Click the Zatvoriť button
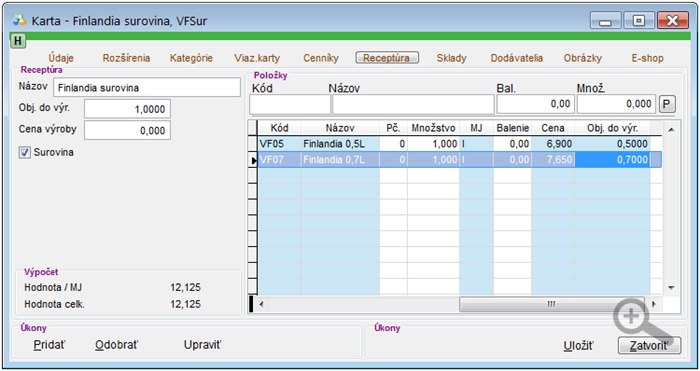Viewport: 700px width, 371px height. pyautogui.click(x=650, y=346)
